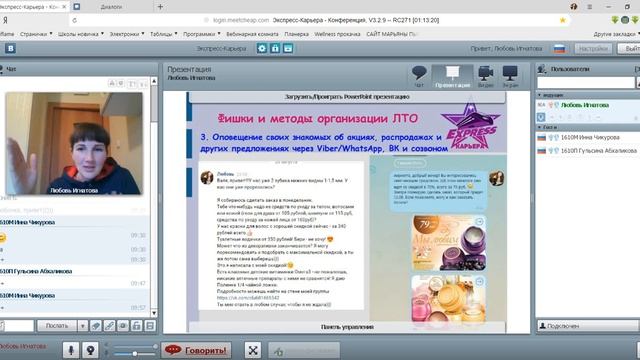
Task: Click Загрузить/Проиграть PowerPoint презентацию bar
Action: 347,97
